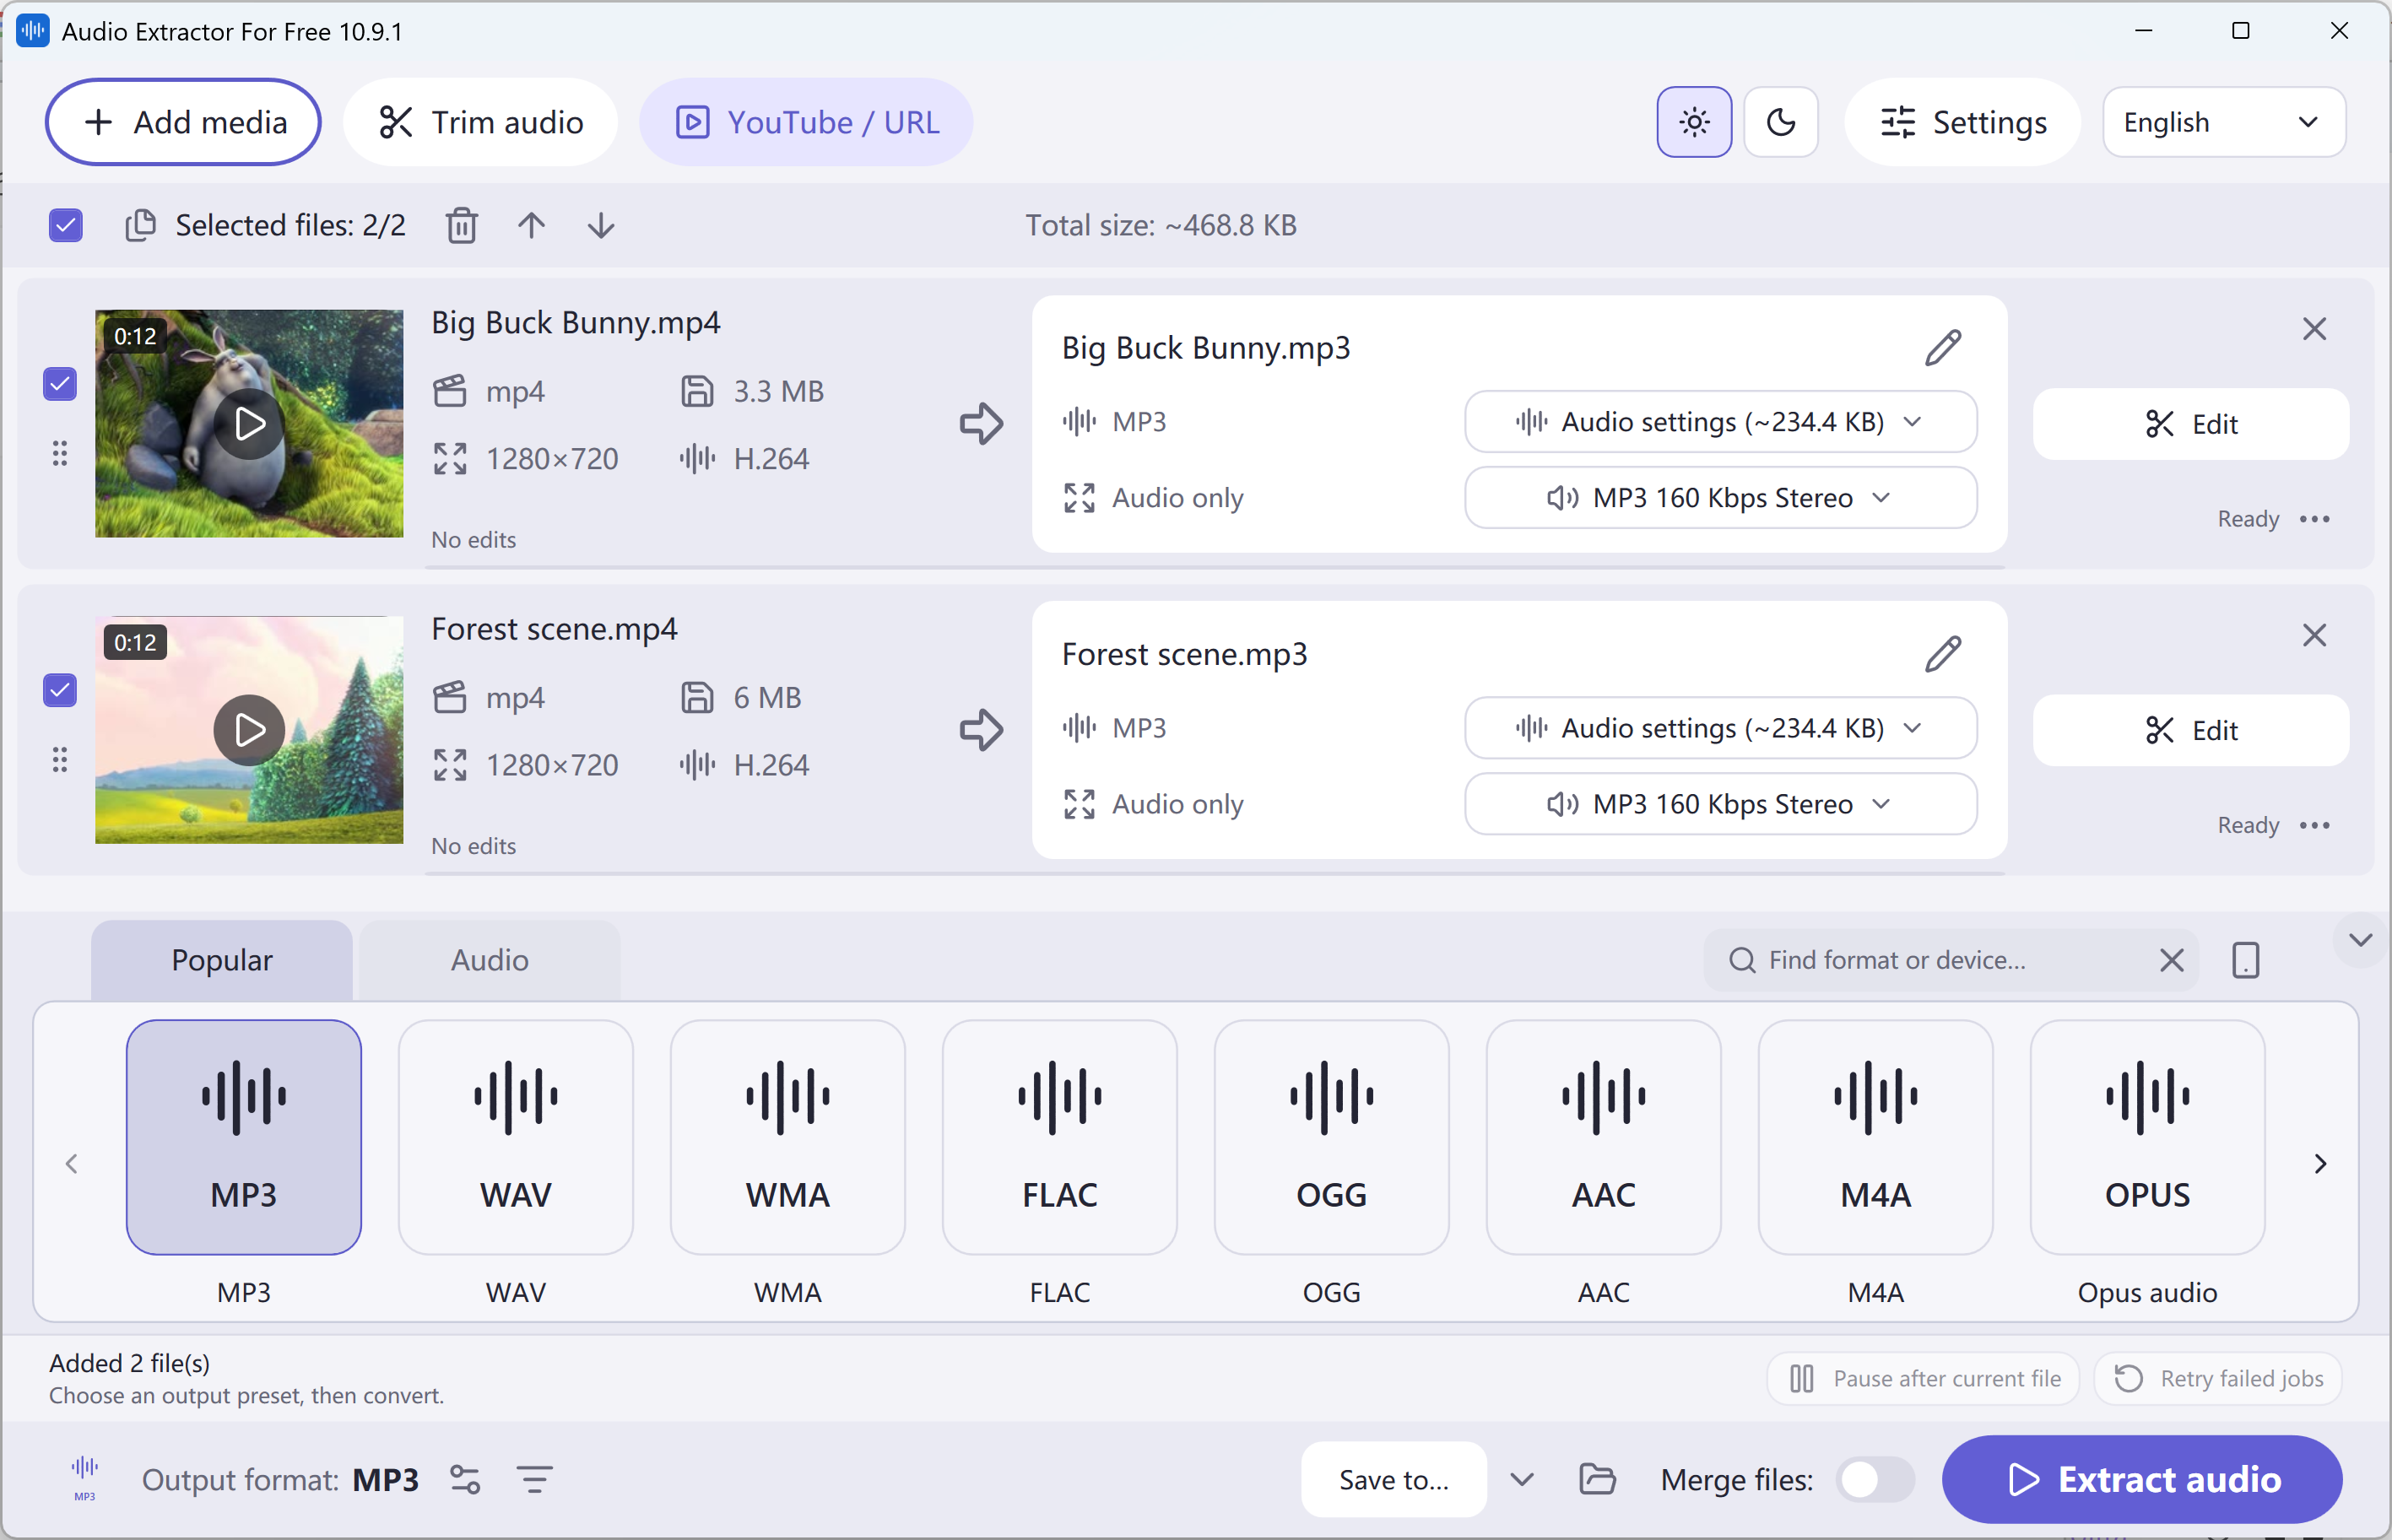This screenshot has width=2392, height=1540.
Task: Open the filter list icon beside output format
Action: (x=535, y=1479)
